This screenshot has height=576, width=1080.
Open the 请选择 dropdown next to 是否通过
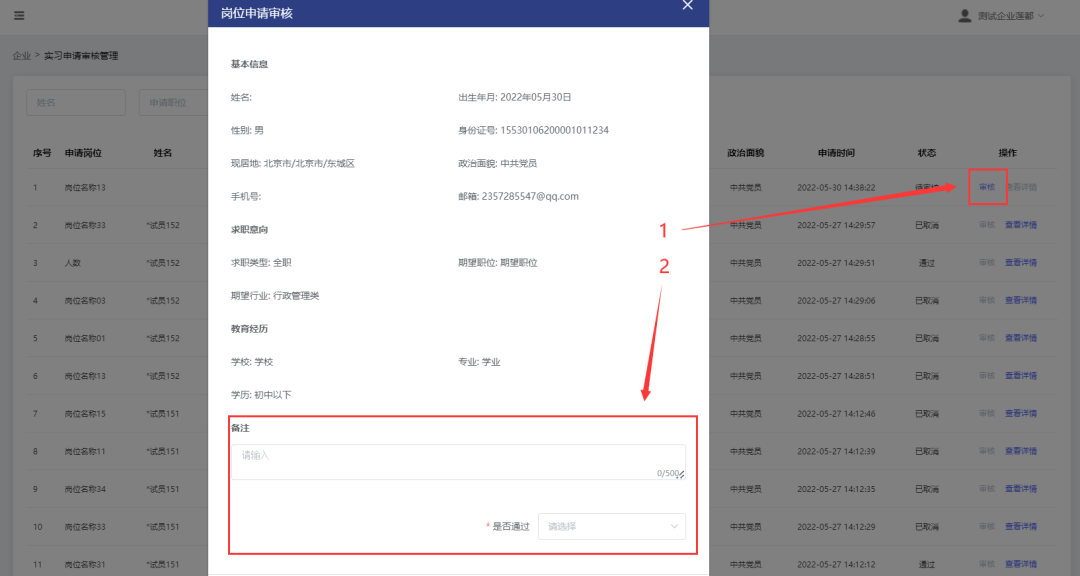611,526
